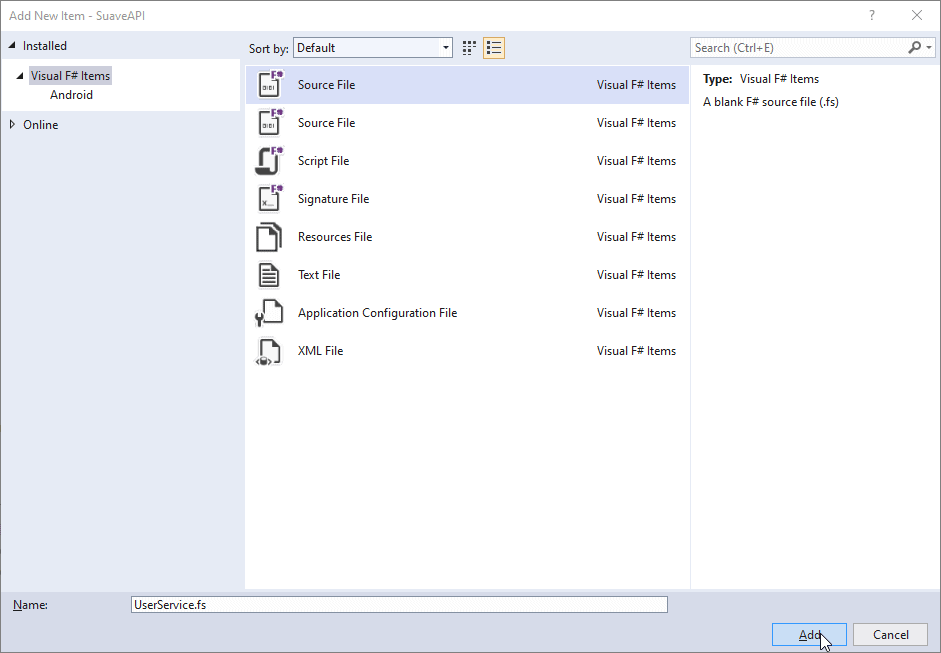The image size is (941, 653).
Task: Close the Add New Item dialog
Action: 917,16
